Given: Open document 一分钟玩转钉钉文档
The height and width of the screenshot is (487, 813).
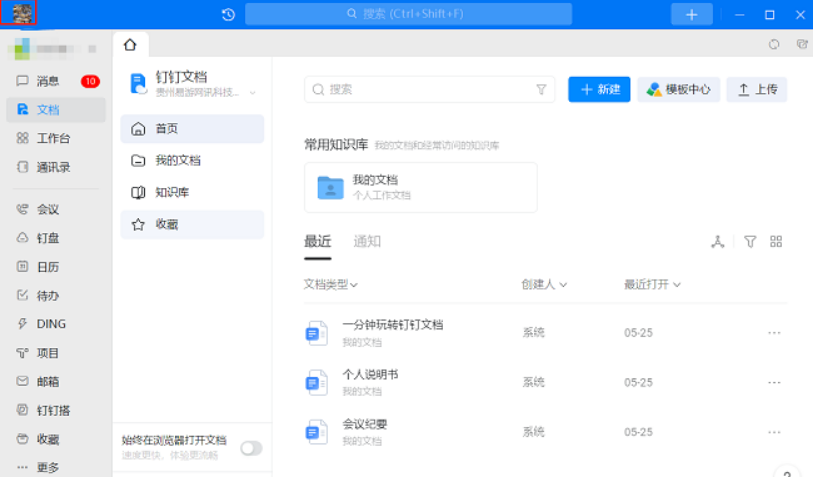Looking at the screenshot, I should pos(393,325).
